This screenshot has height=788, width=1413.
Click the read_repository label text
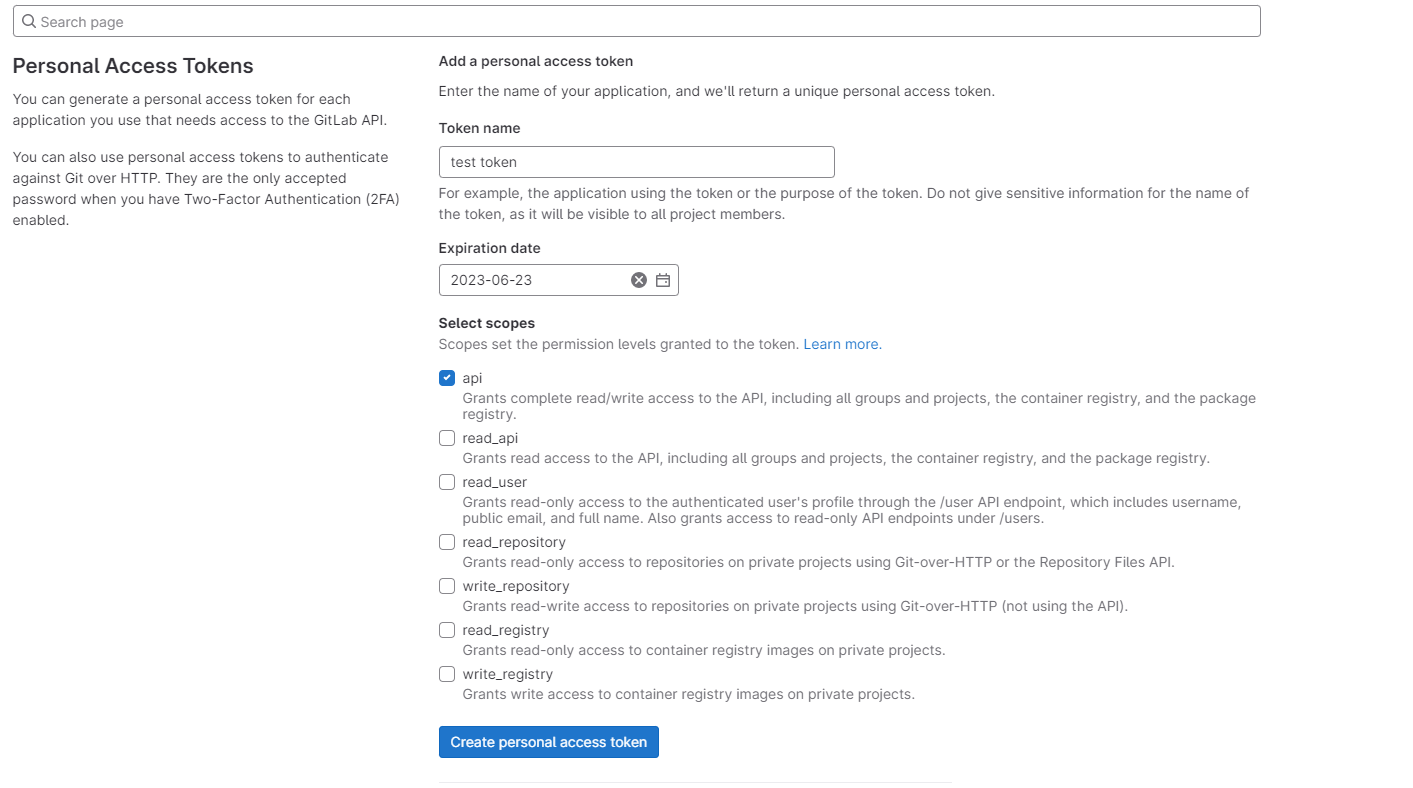pyautogui.click(x=514, y=542)
